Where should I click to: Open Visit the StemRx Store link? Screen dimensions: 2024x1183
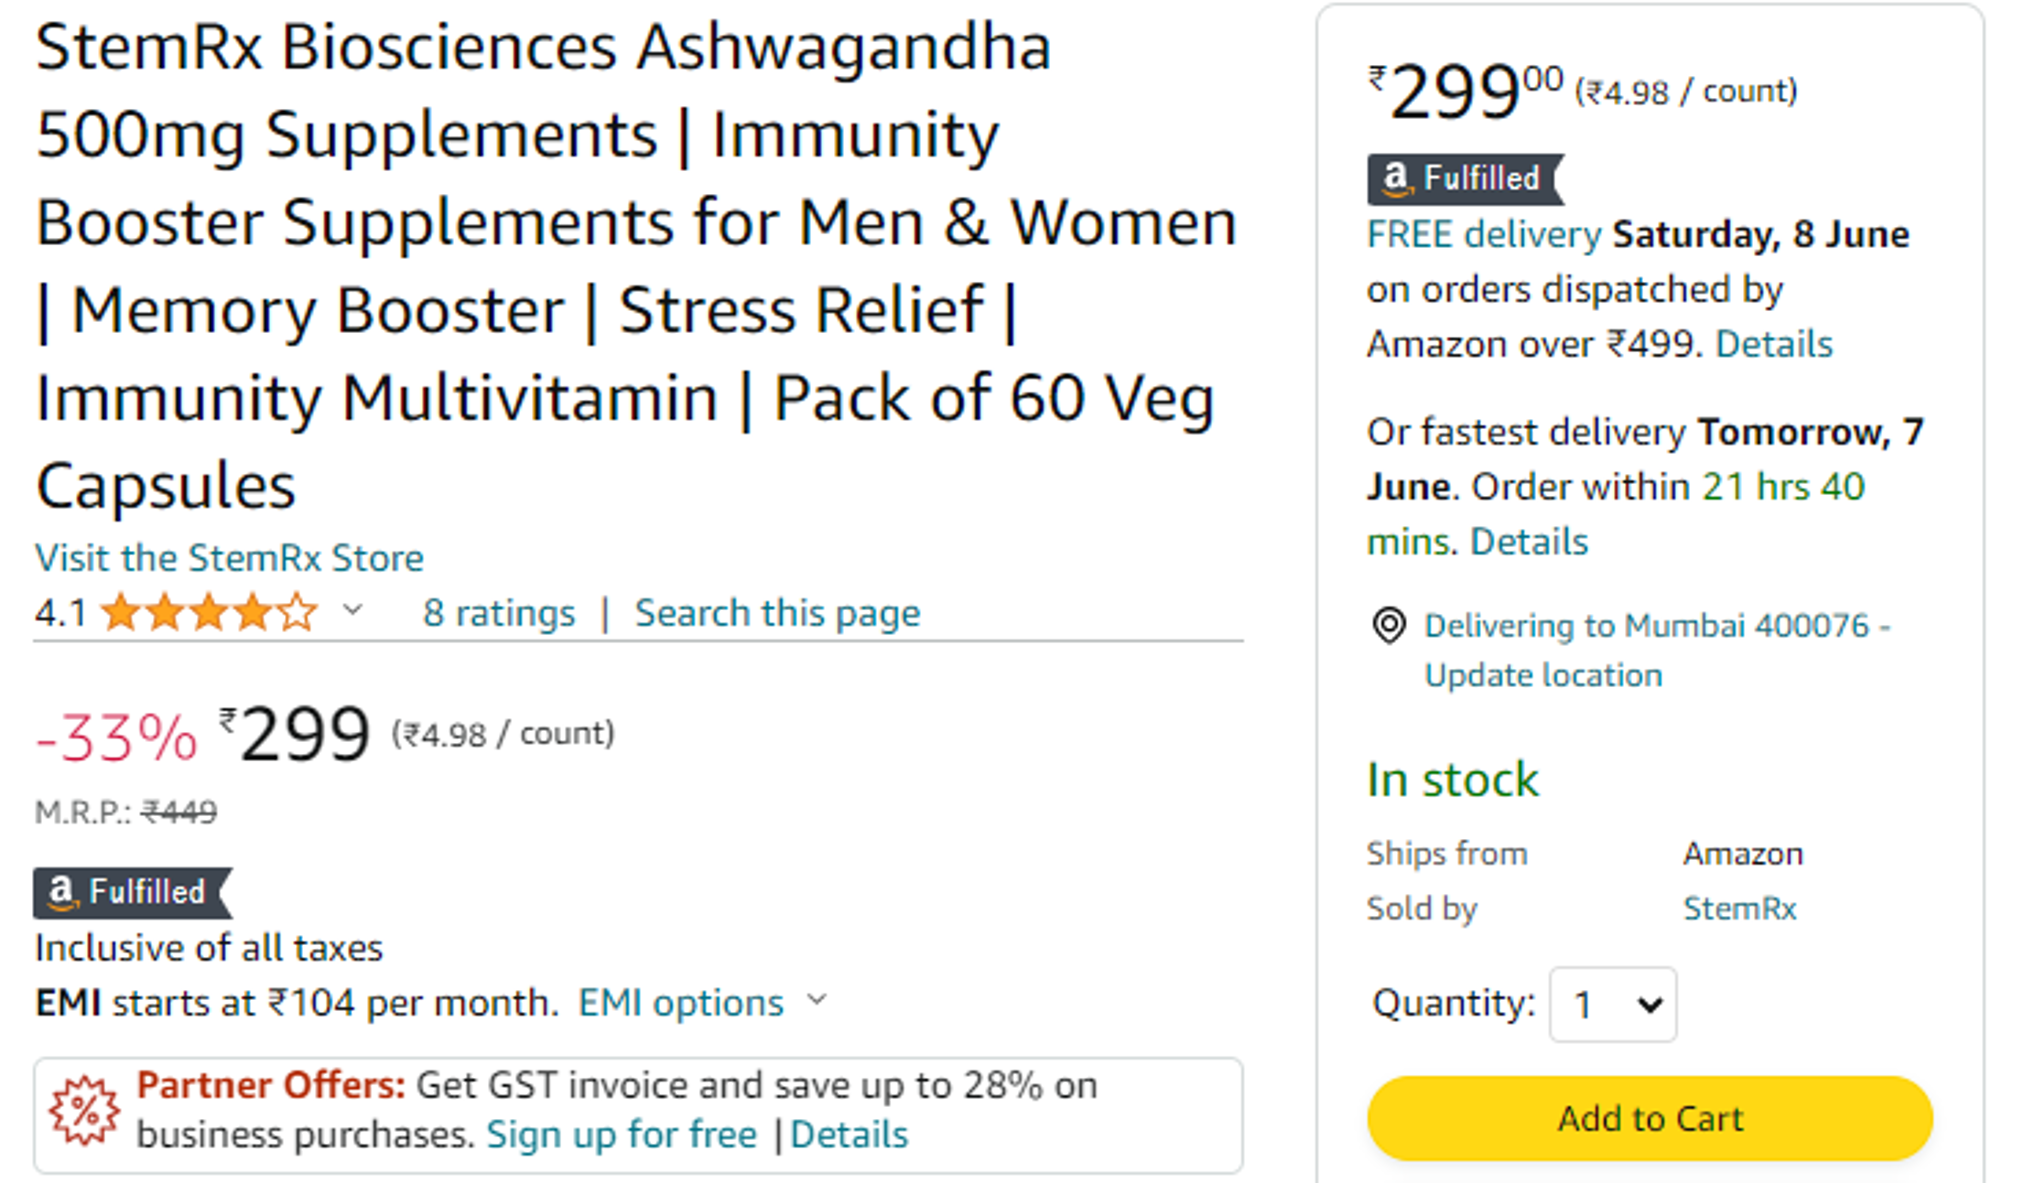(229, 557)
